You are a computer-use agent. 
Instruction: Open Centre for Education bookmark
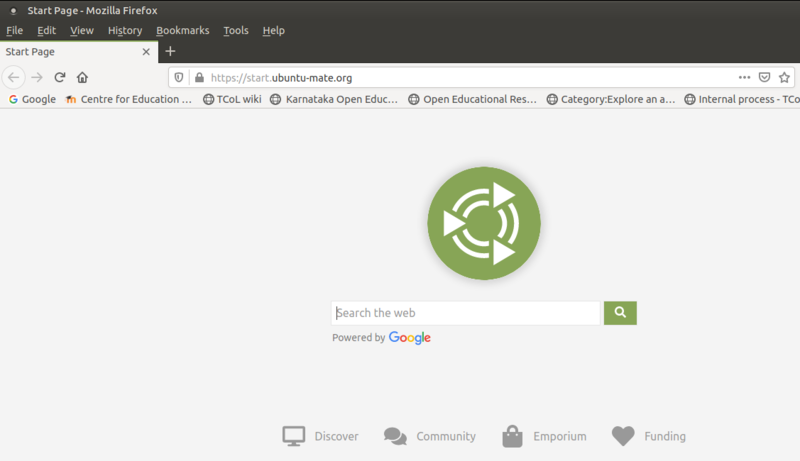pos(129,99)
